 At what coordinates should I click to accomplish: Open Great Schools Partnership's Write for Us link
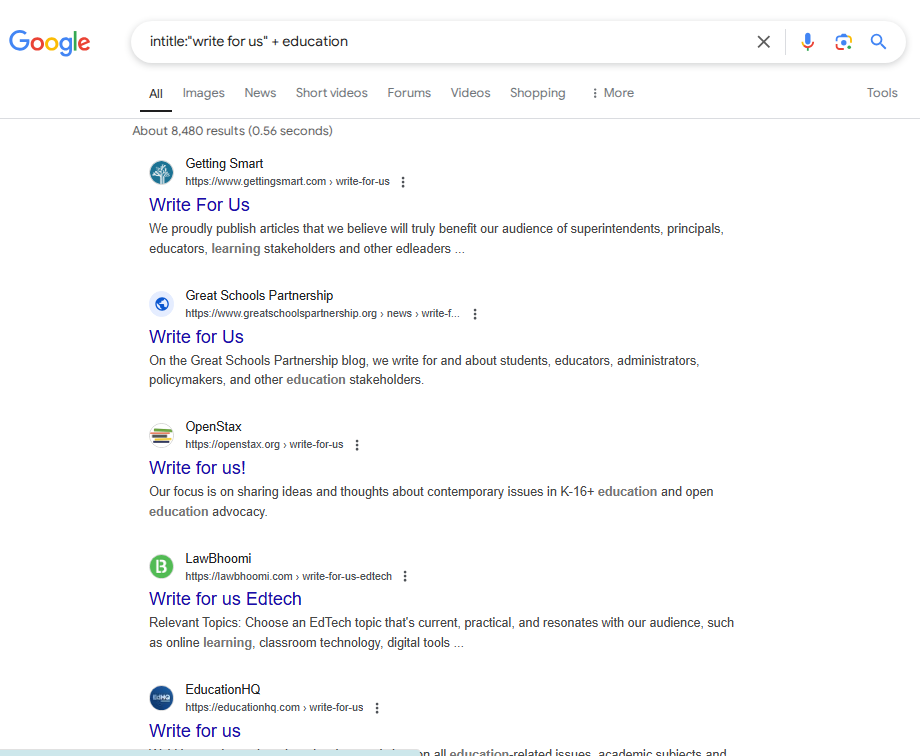tap(196, 337)
